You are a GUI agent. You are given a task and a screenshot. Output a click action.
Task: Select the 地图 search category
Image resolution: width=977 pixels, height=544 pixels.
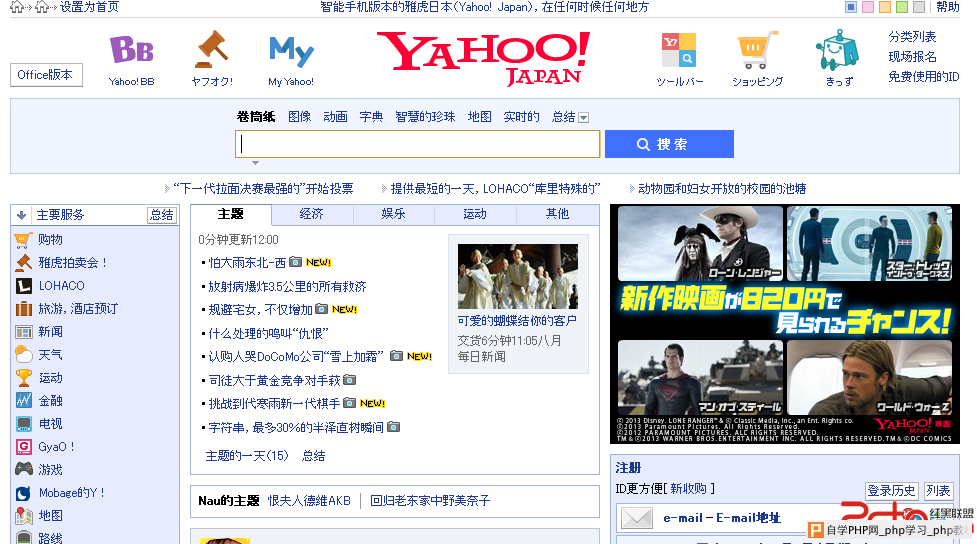(x=479, y=117)
